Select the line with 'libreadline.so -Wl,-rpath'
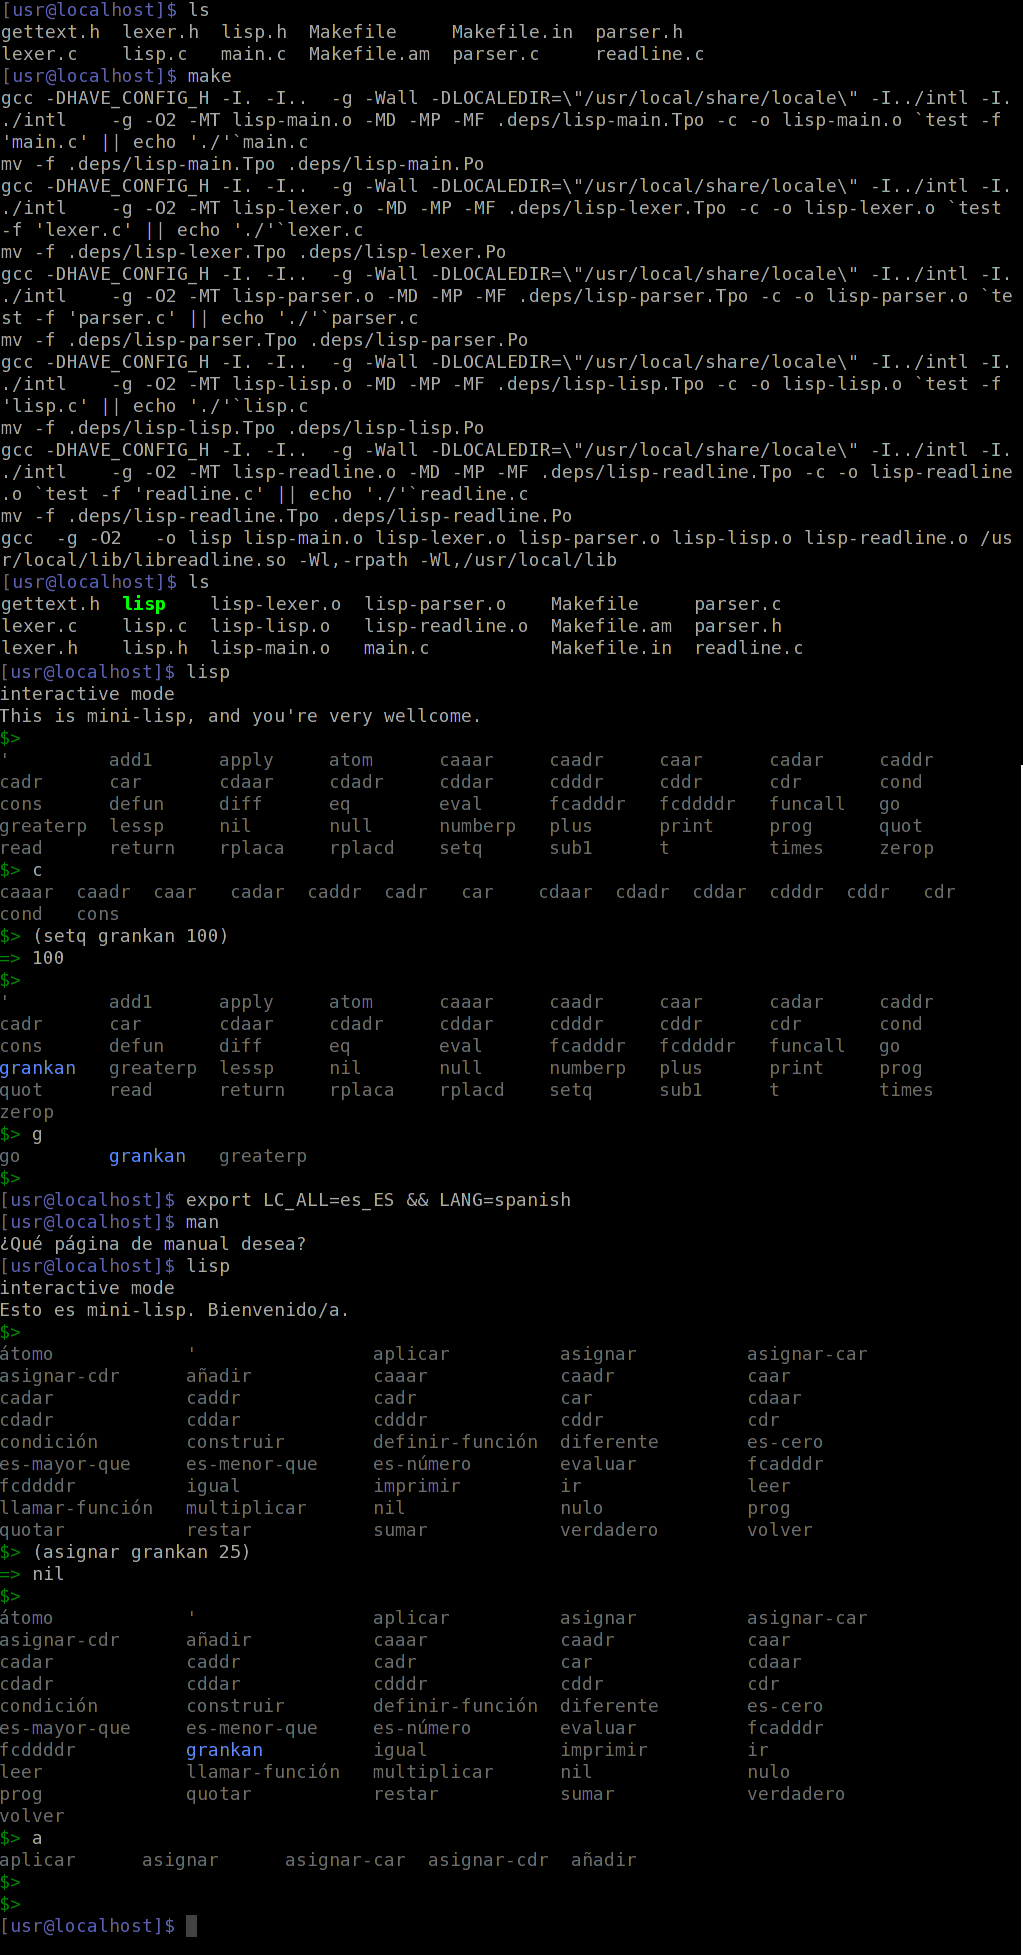This screenshot has width=1023, height=1955. (309, 559)
